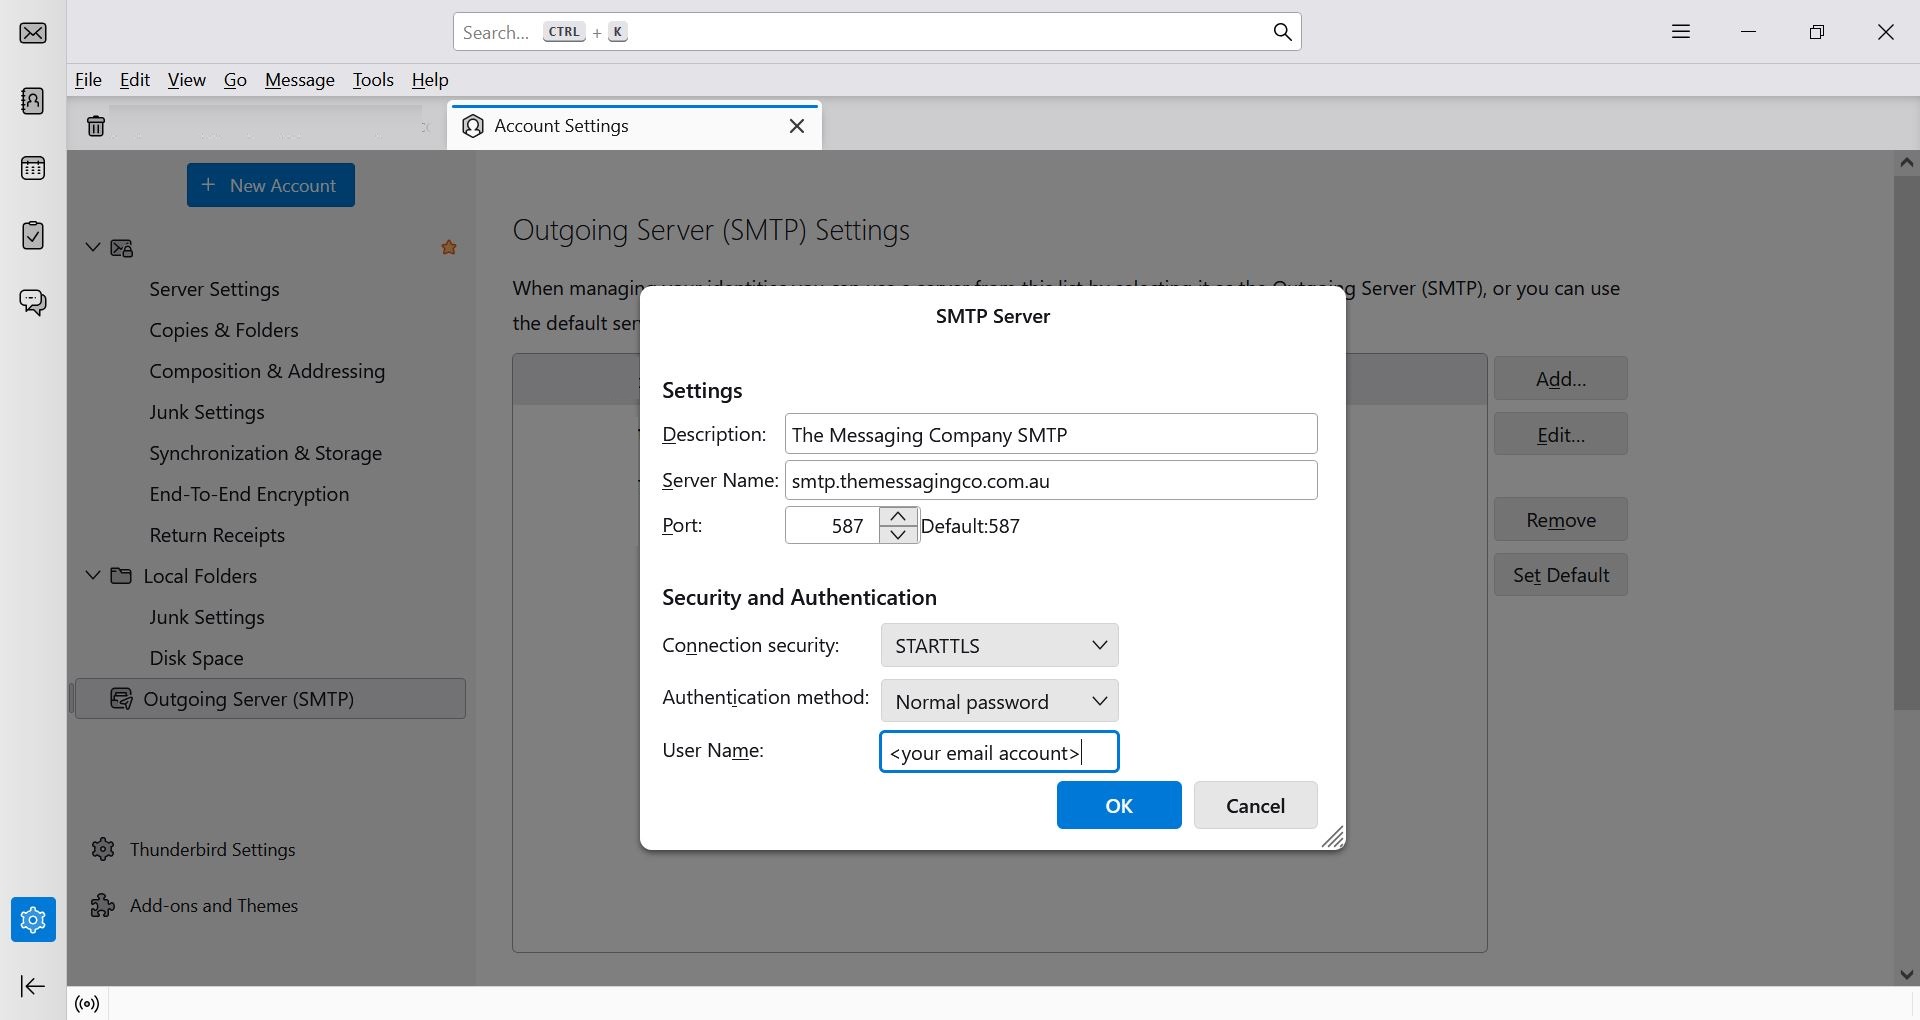
Task: Open the hamburger app menu
Action: tap(1681, 32)
